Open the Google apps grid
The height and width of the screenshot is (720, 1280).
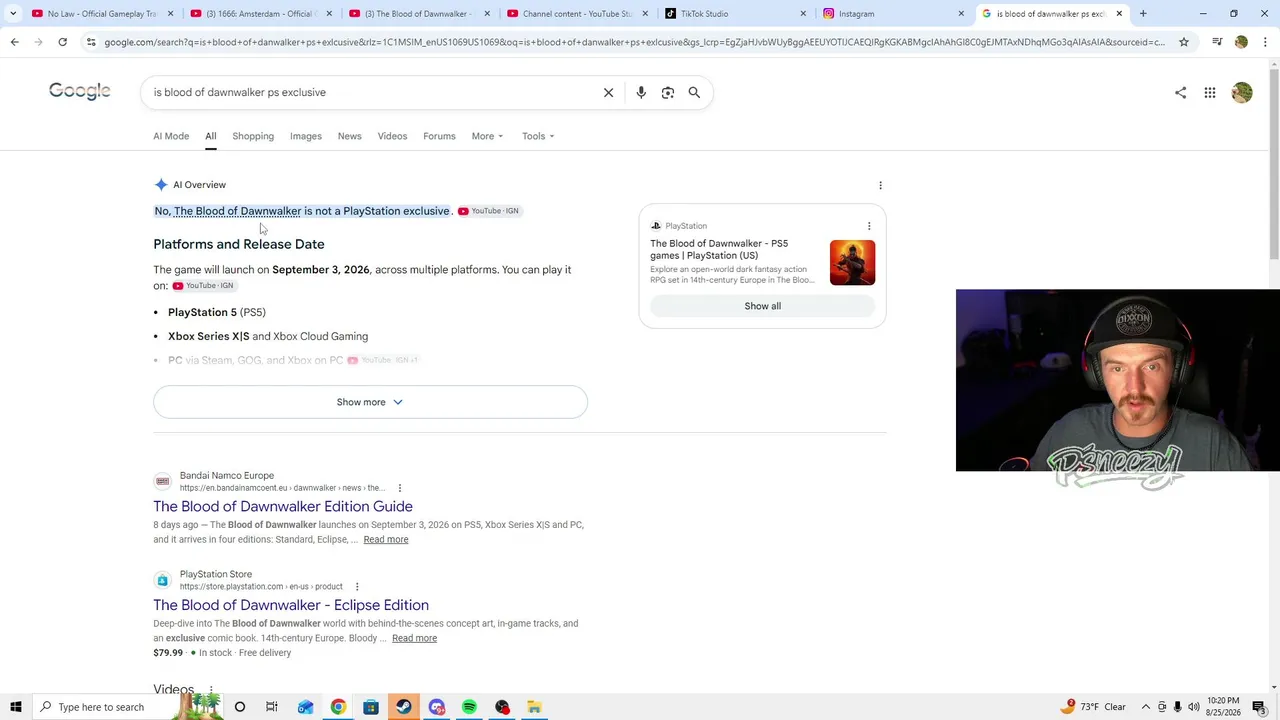point(1210,93)
